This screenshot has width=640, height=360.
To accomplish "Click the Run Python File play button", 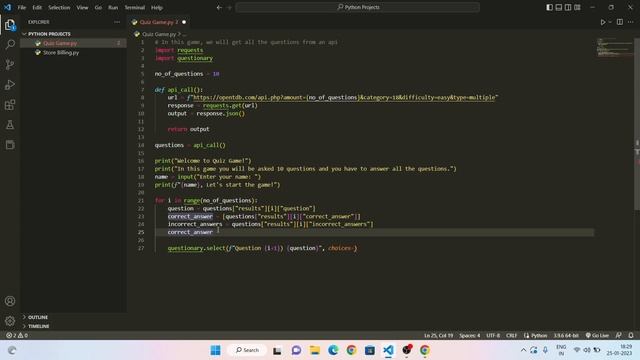I will 602,22.
